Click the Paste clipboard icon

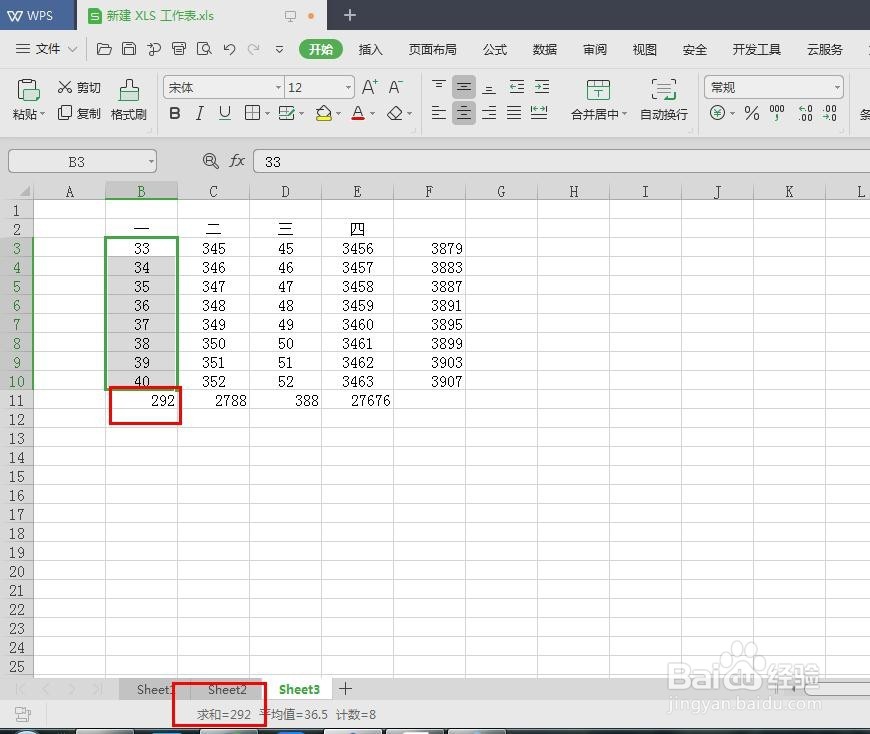28,90
